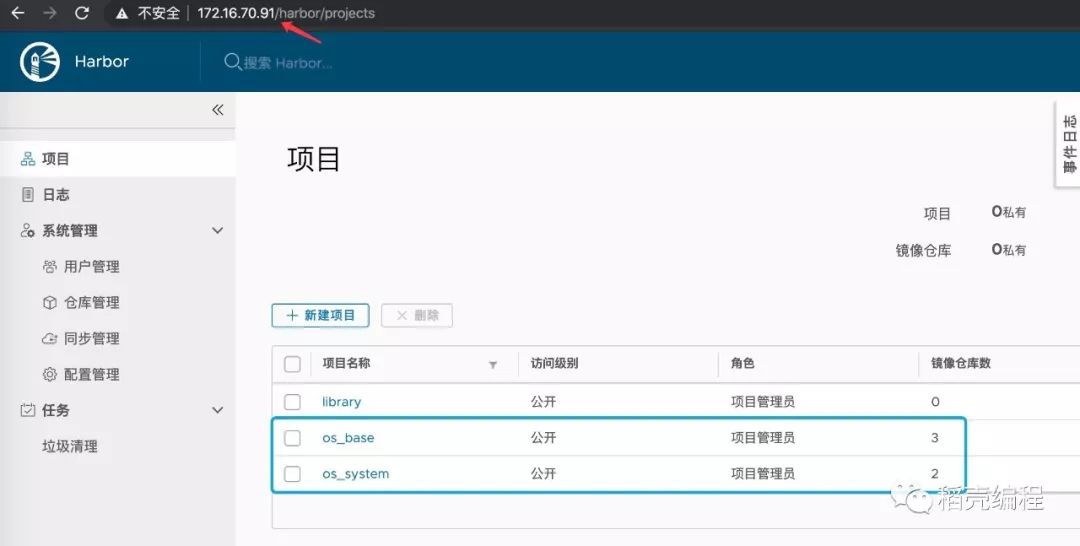This screenshot has width=1080, height=546.
Task: Open 垃圾清理 in the sidebar
Action: coord(70,446)
